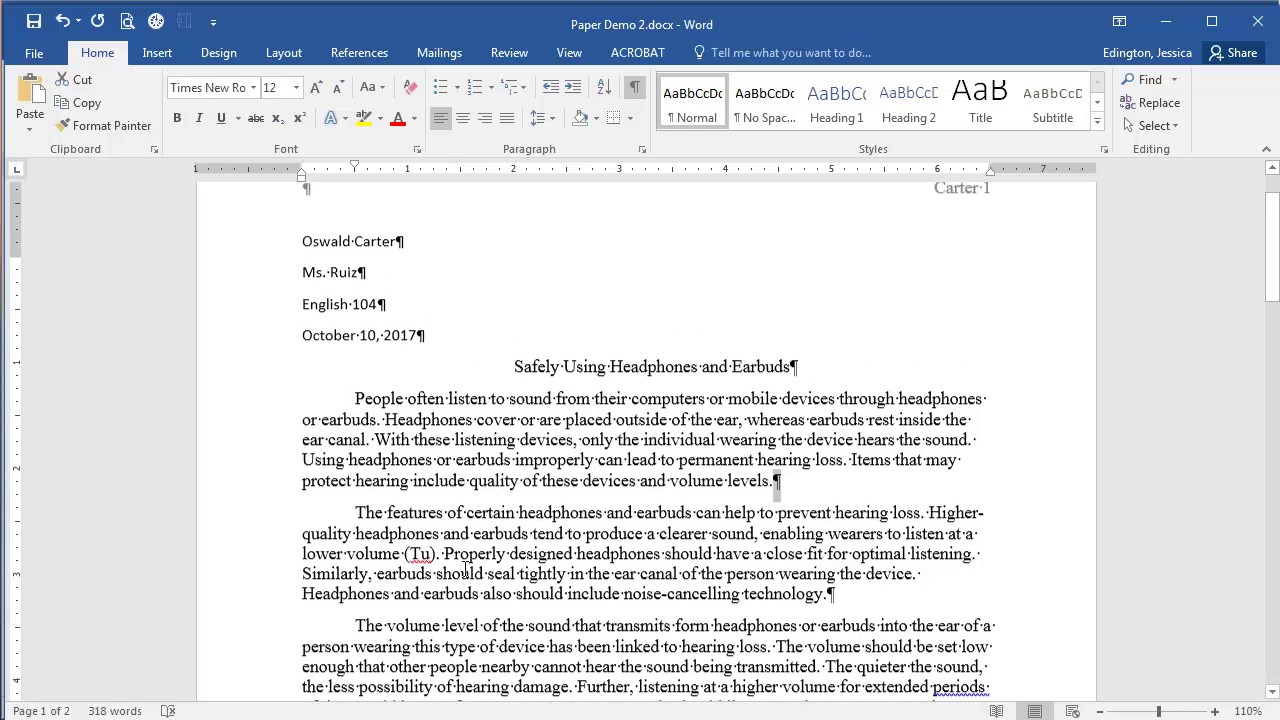The width and height of the screenshot is (1280, 720).
Task: Apply superscript formatting
Action: [299, 119]
